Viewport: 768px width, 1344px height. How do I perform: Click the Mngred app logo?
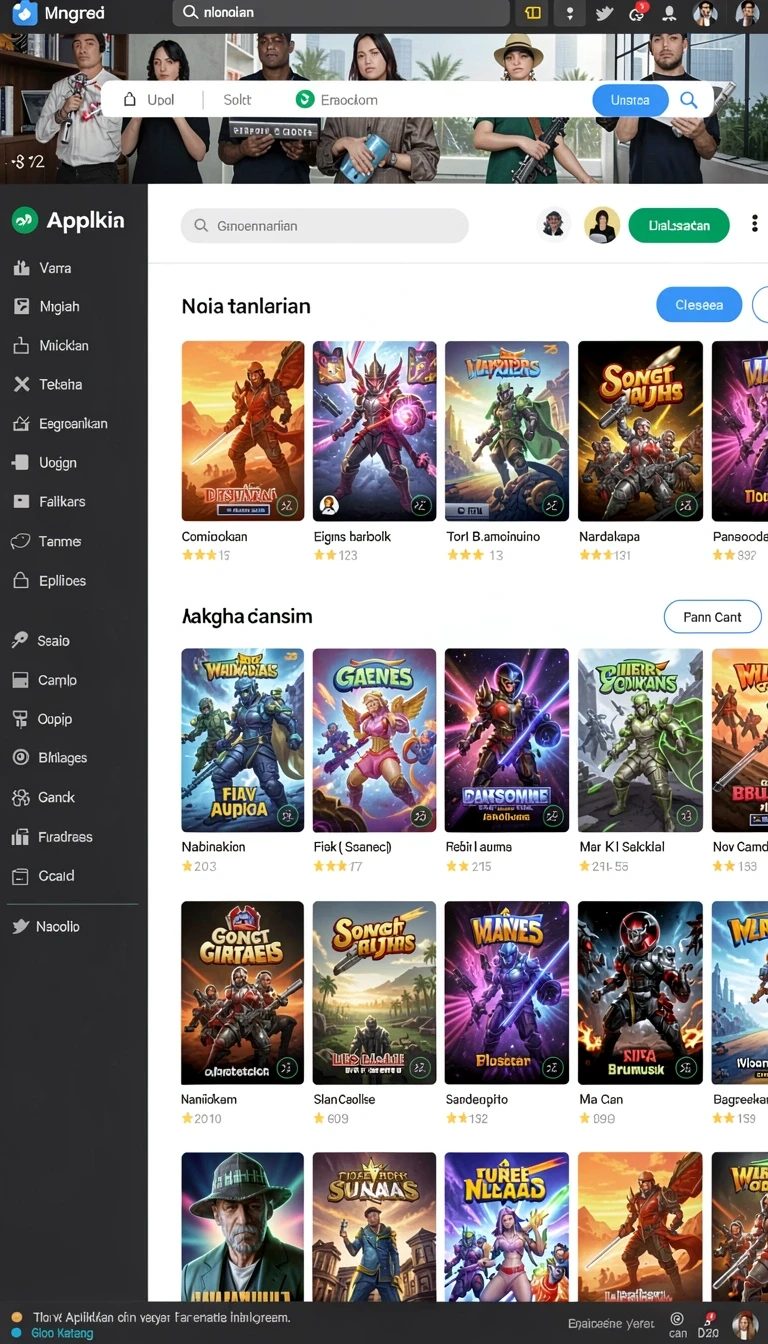click(24, 13)
